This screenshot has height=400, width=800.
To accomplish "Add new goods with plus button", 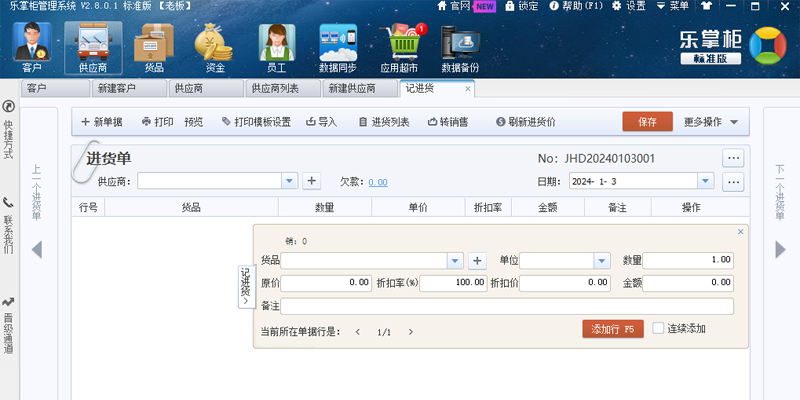I will point(477,261).
